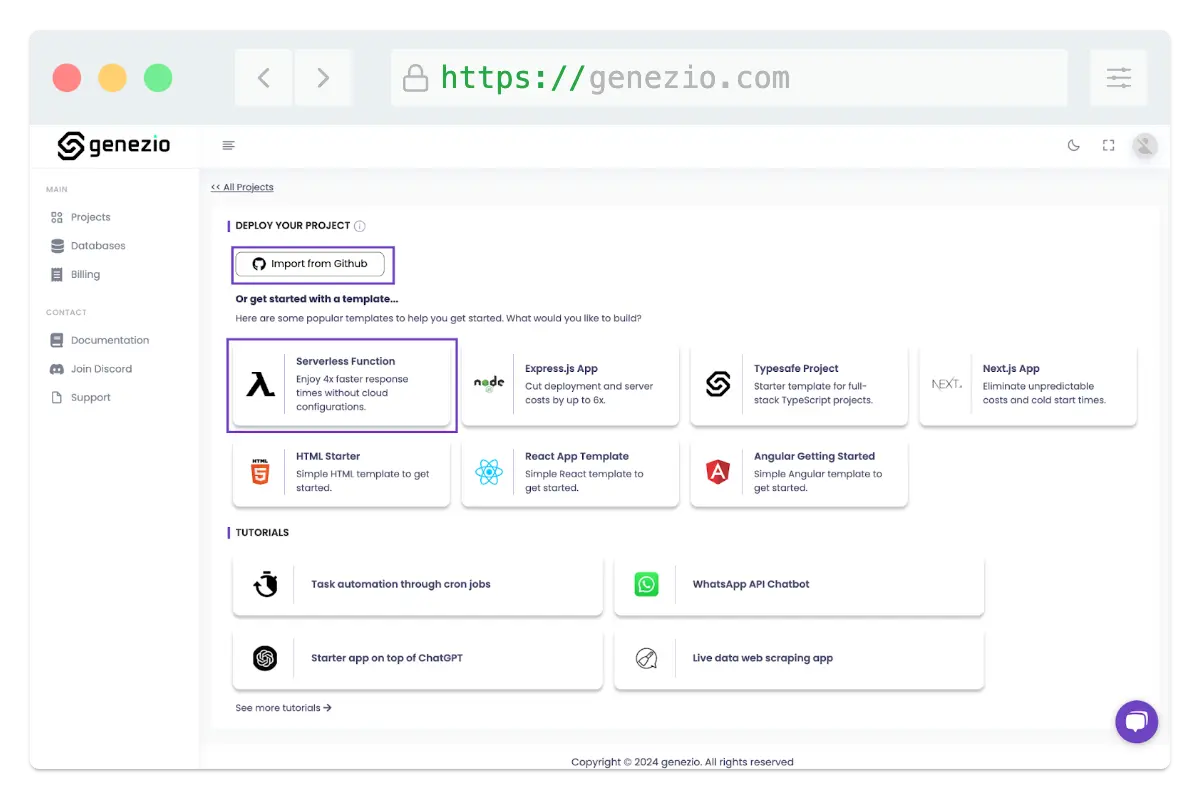Click the address bar padlock icon

coord(415,79)
